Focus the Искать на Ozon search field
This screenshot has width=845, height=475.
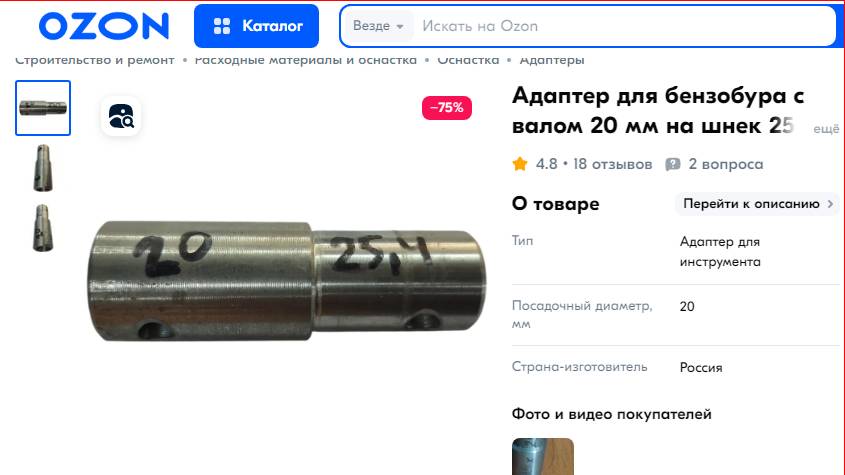[625, 26]
